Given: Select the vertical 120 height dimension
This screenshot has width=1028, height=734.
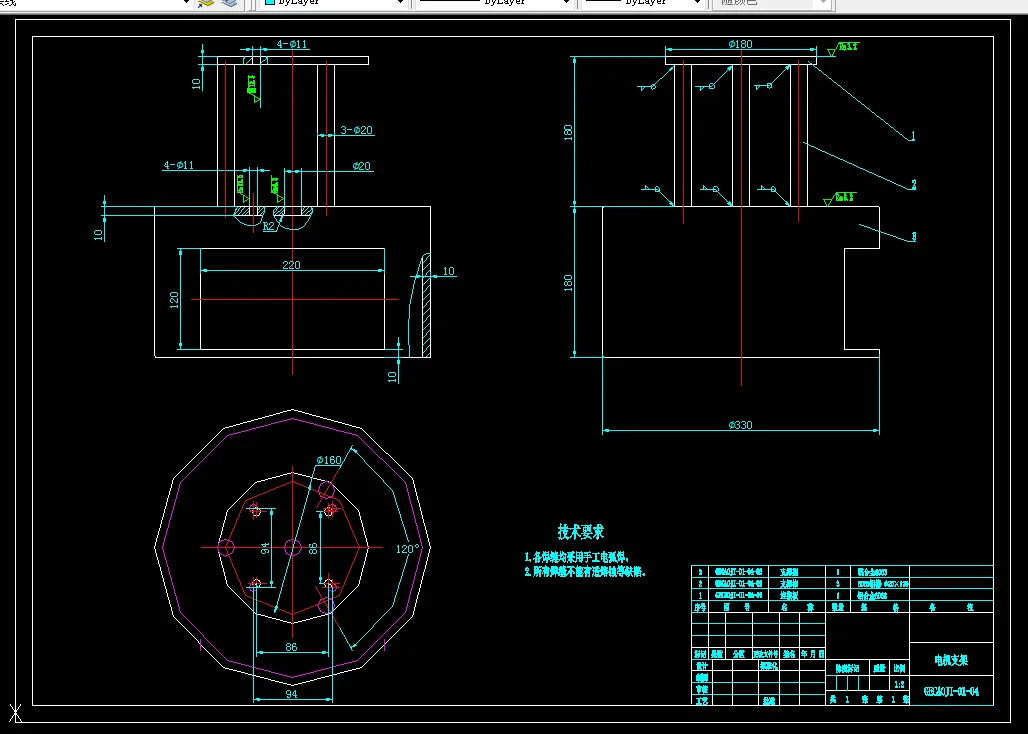Looking at the screenshot, I should tap(174, 299).
